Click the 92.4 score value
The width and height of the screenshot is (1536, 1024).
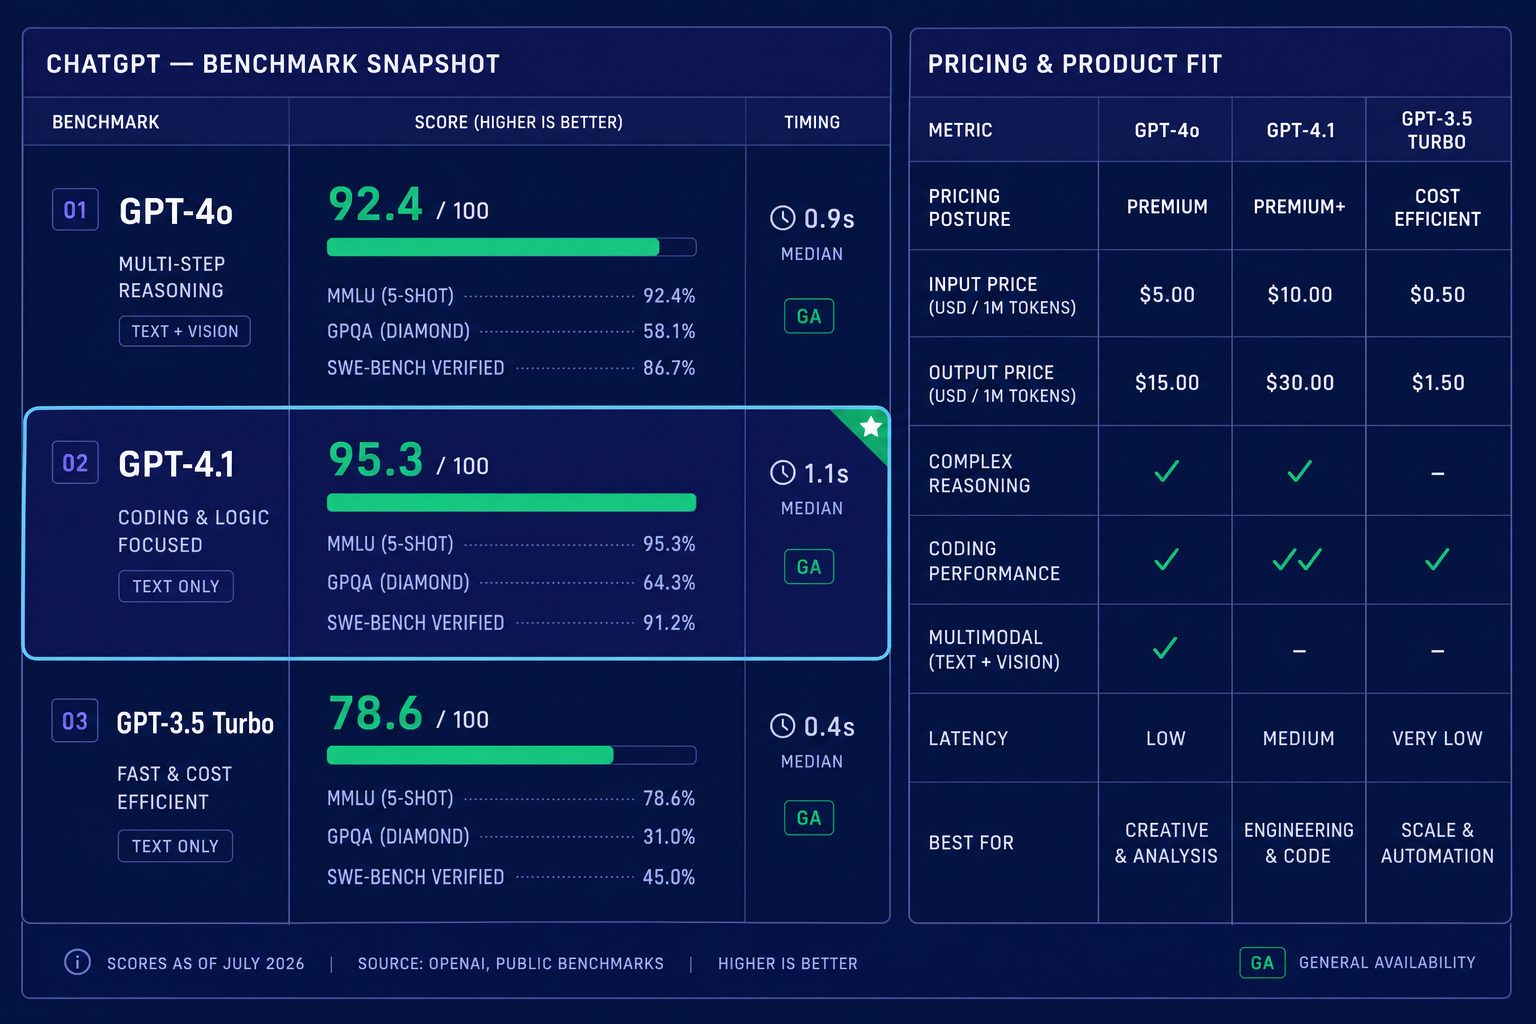(x=375, y=205)
